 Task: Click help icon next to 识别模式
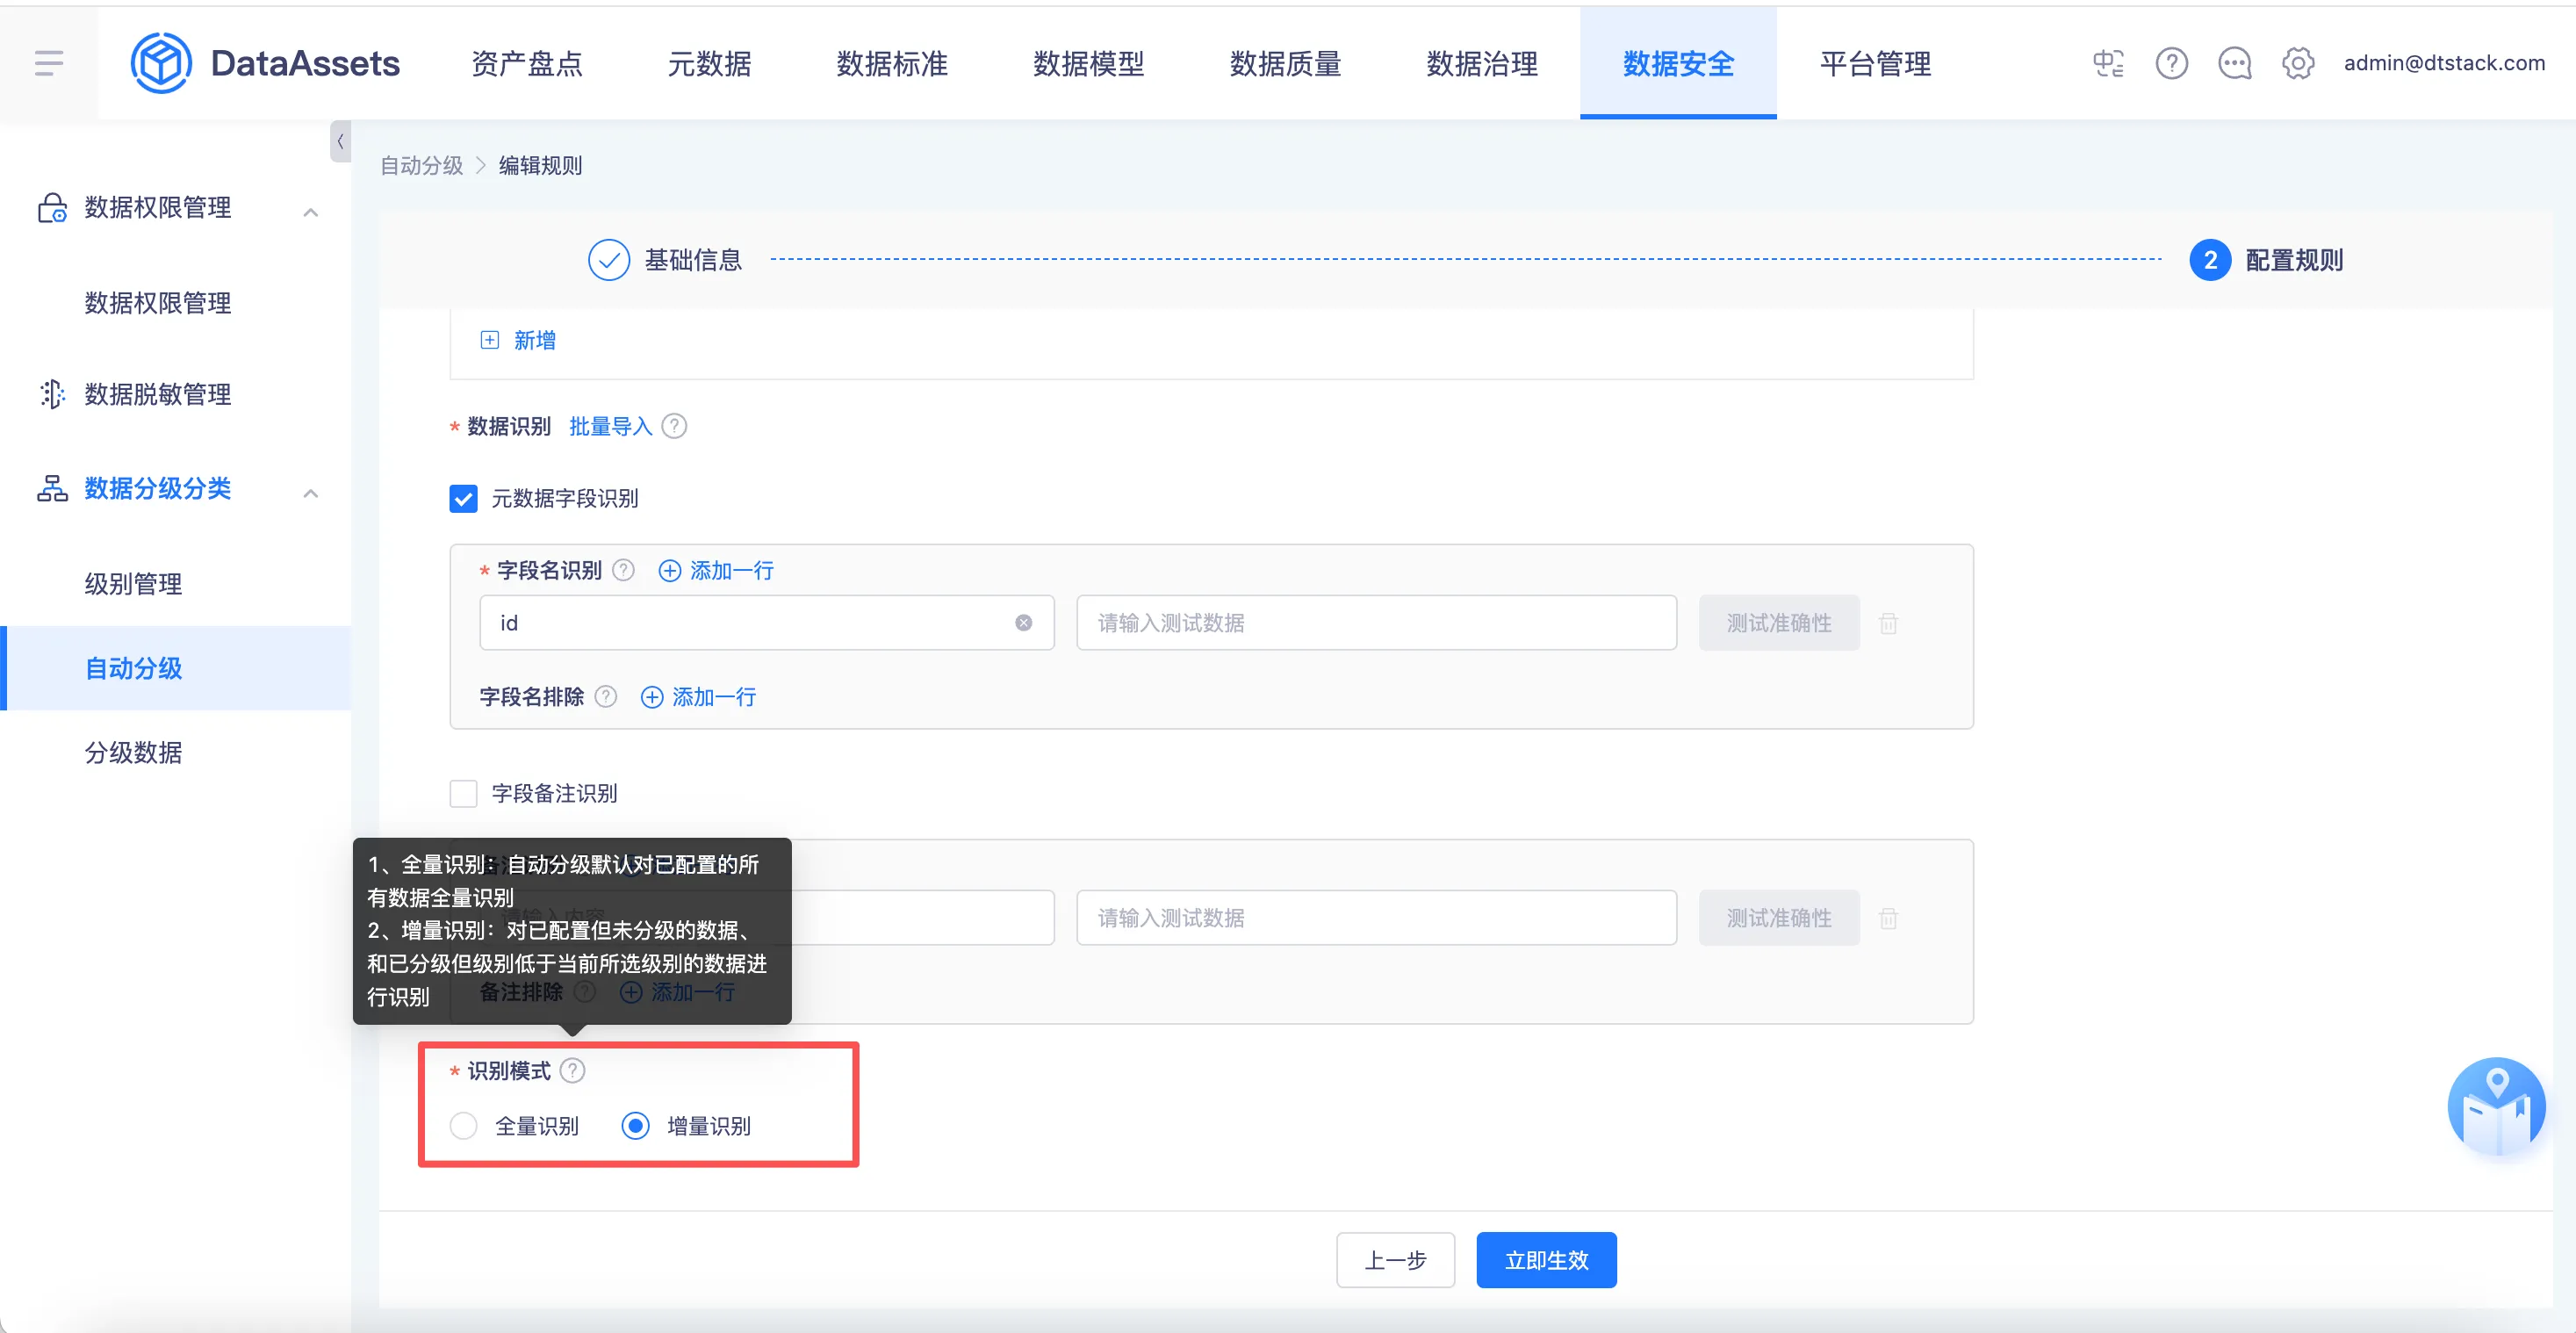click(x=572, y=1071)
